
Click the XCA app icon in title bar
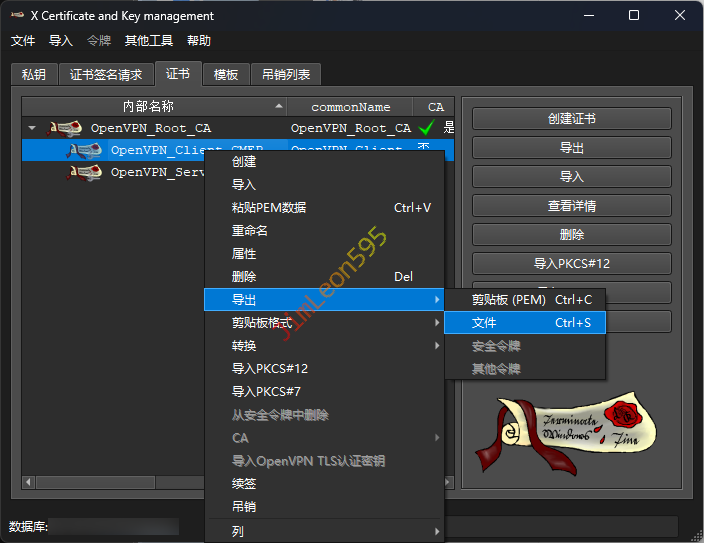pos(17,16)
